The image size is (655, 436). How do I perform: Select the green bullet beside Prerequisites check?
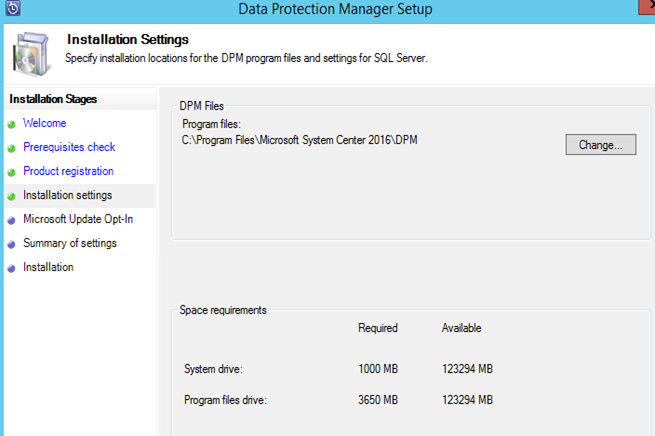[12, 148]
